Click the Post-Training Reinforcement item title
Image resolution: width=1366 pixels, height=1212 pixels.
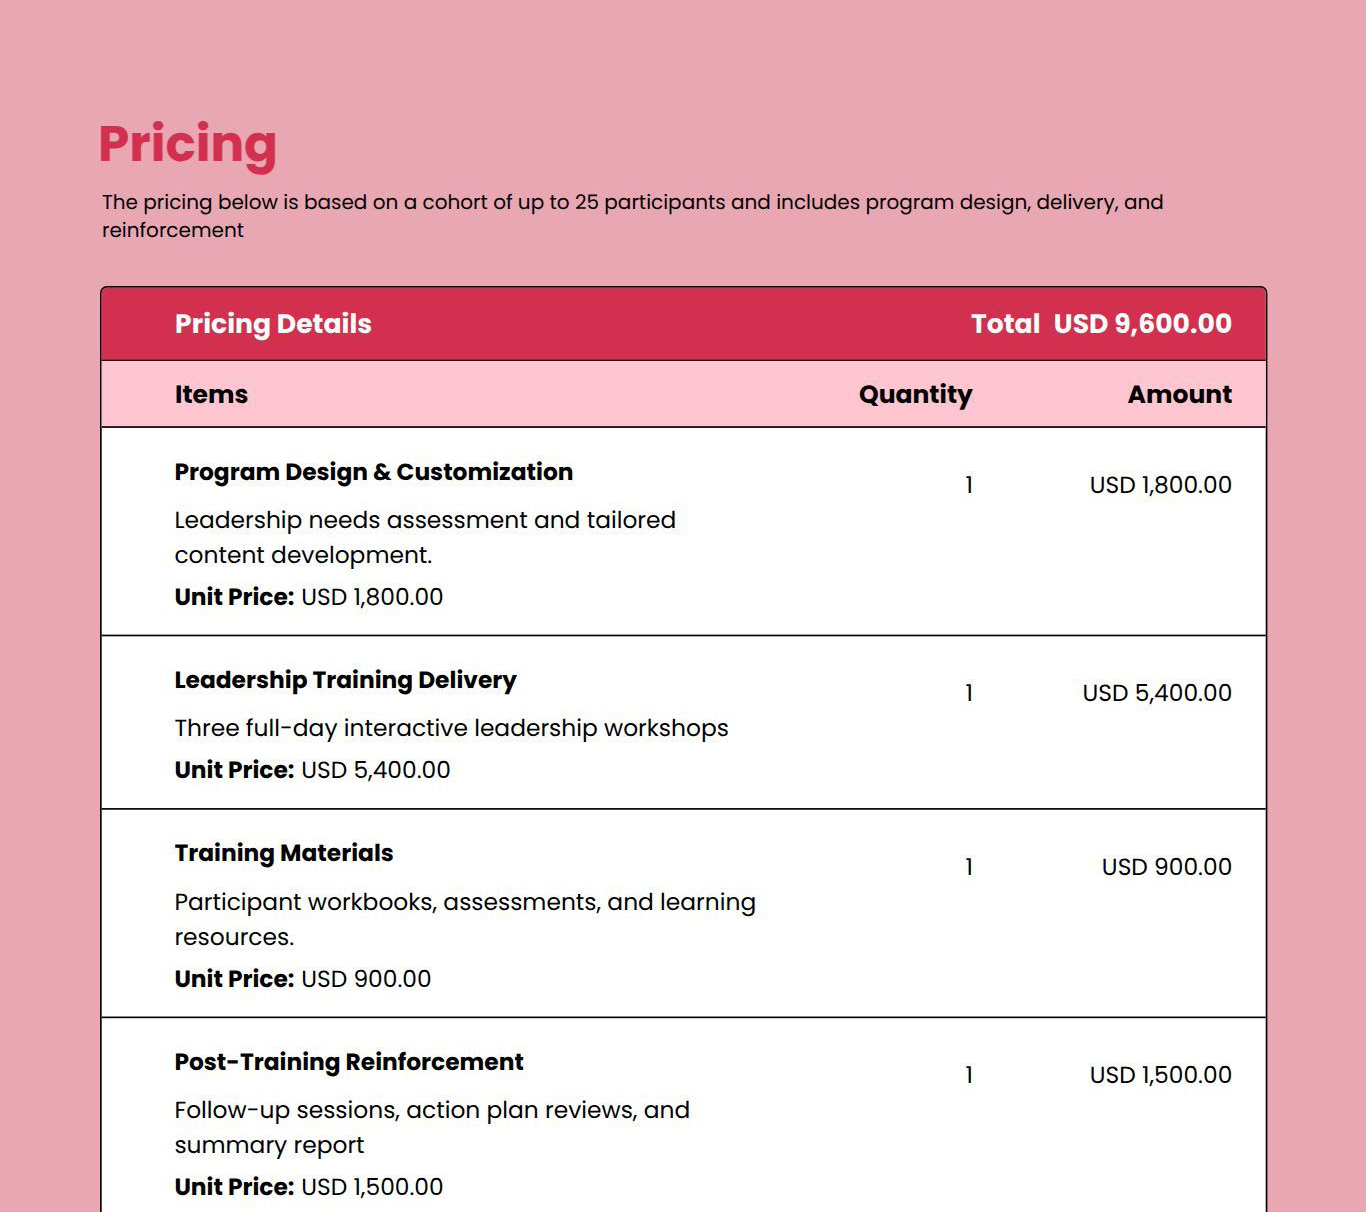(349, 1062)
